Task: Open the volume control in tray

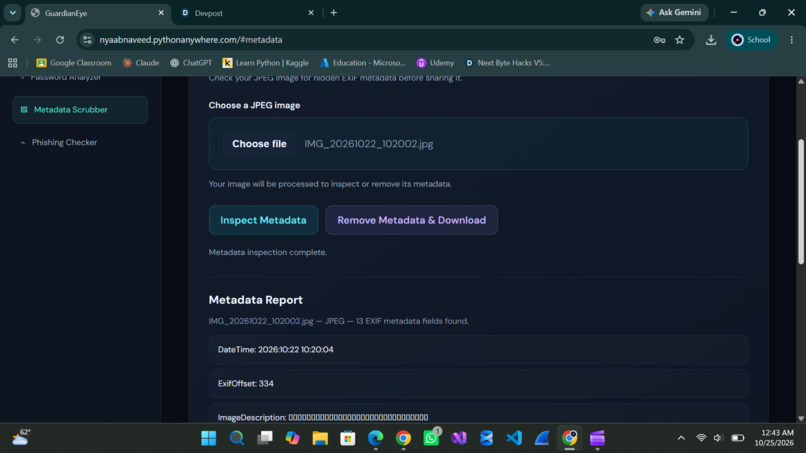Action: click(719, 438)
